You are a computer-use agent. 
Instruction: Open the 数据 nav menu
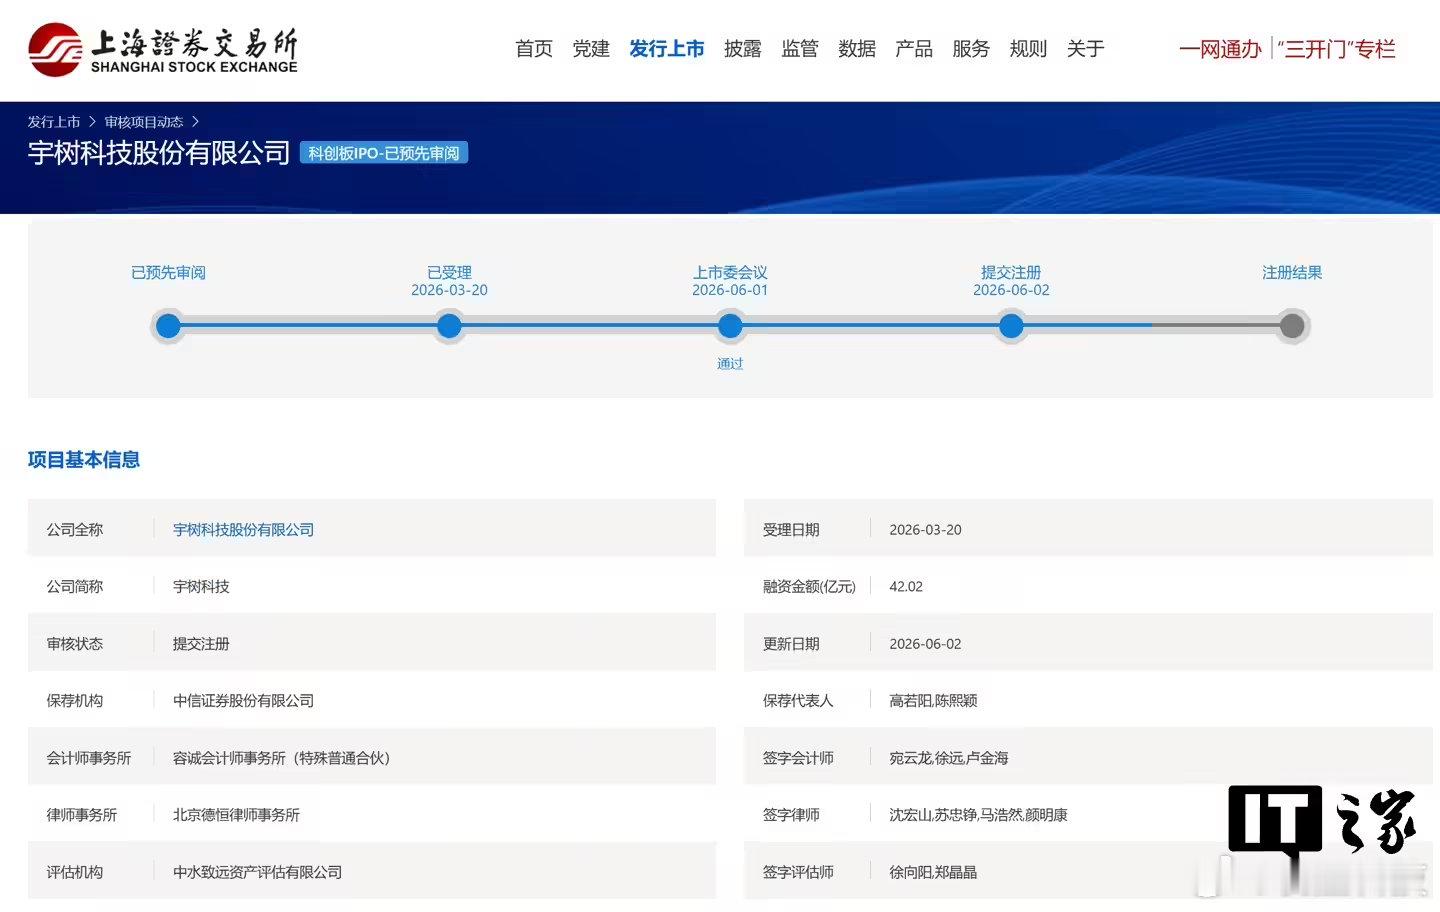857,49
